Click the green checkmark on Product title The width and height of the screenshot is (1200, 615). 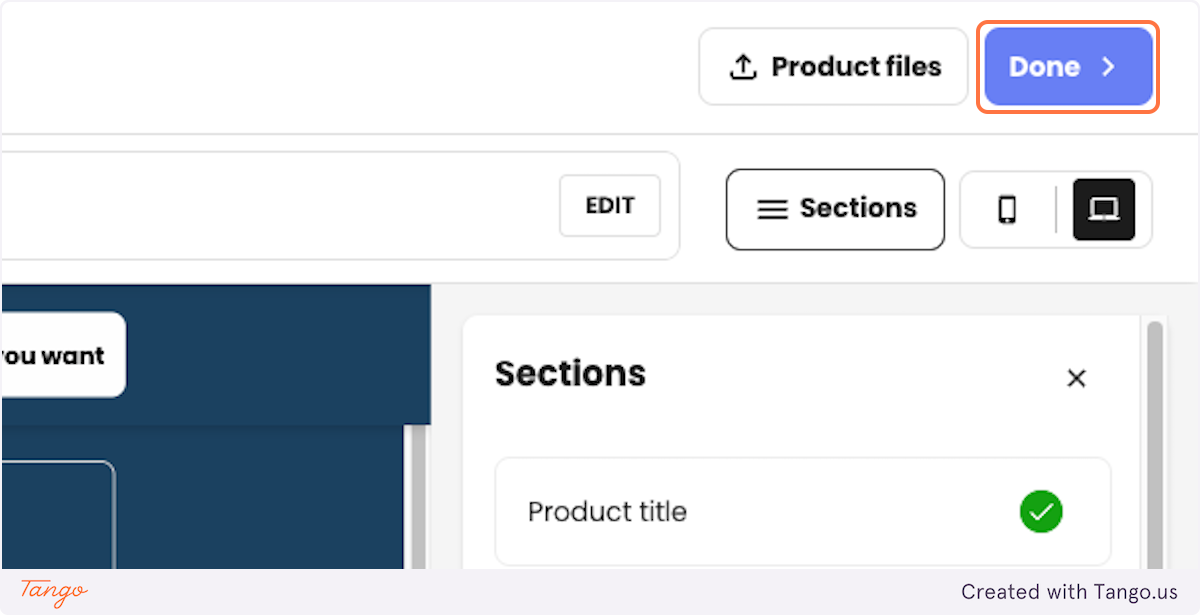1041,512
